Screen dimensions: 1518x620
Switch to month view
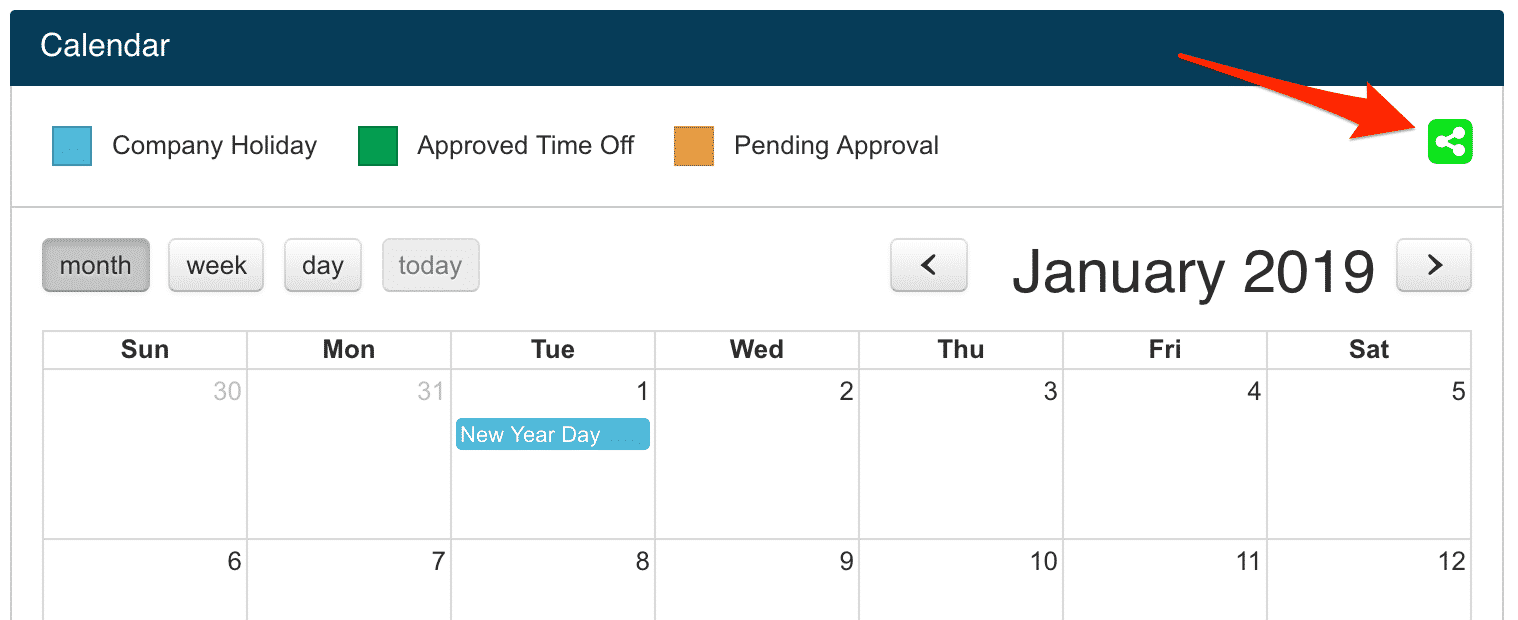tap(95, 265)
